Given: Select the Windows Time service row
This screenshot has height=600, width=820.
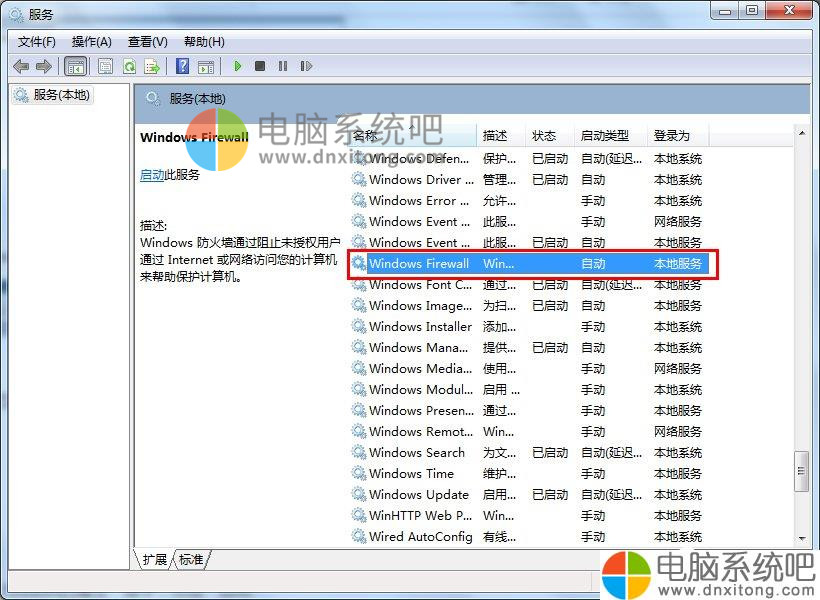Looking at the screenshot, I should coord(529,473).
